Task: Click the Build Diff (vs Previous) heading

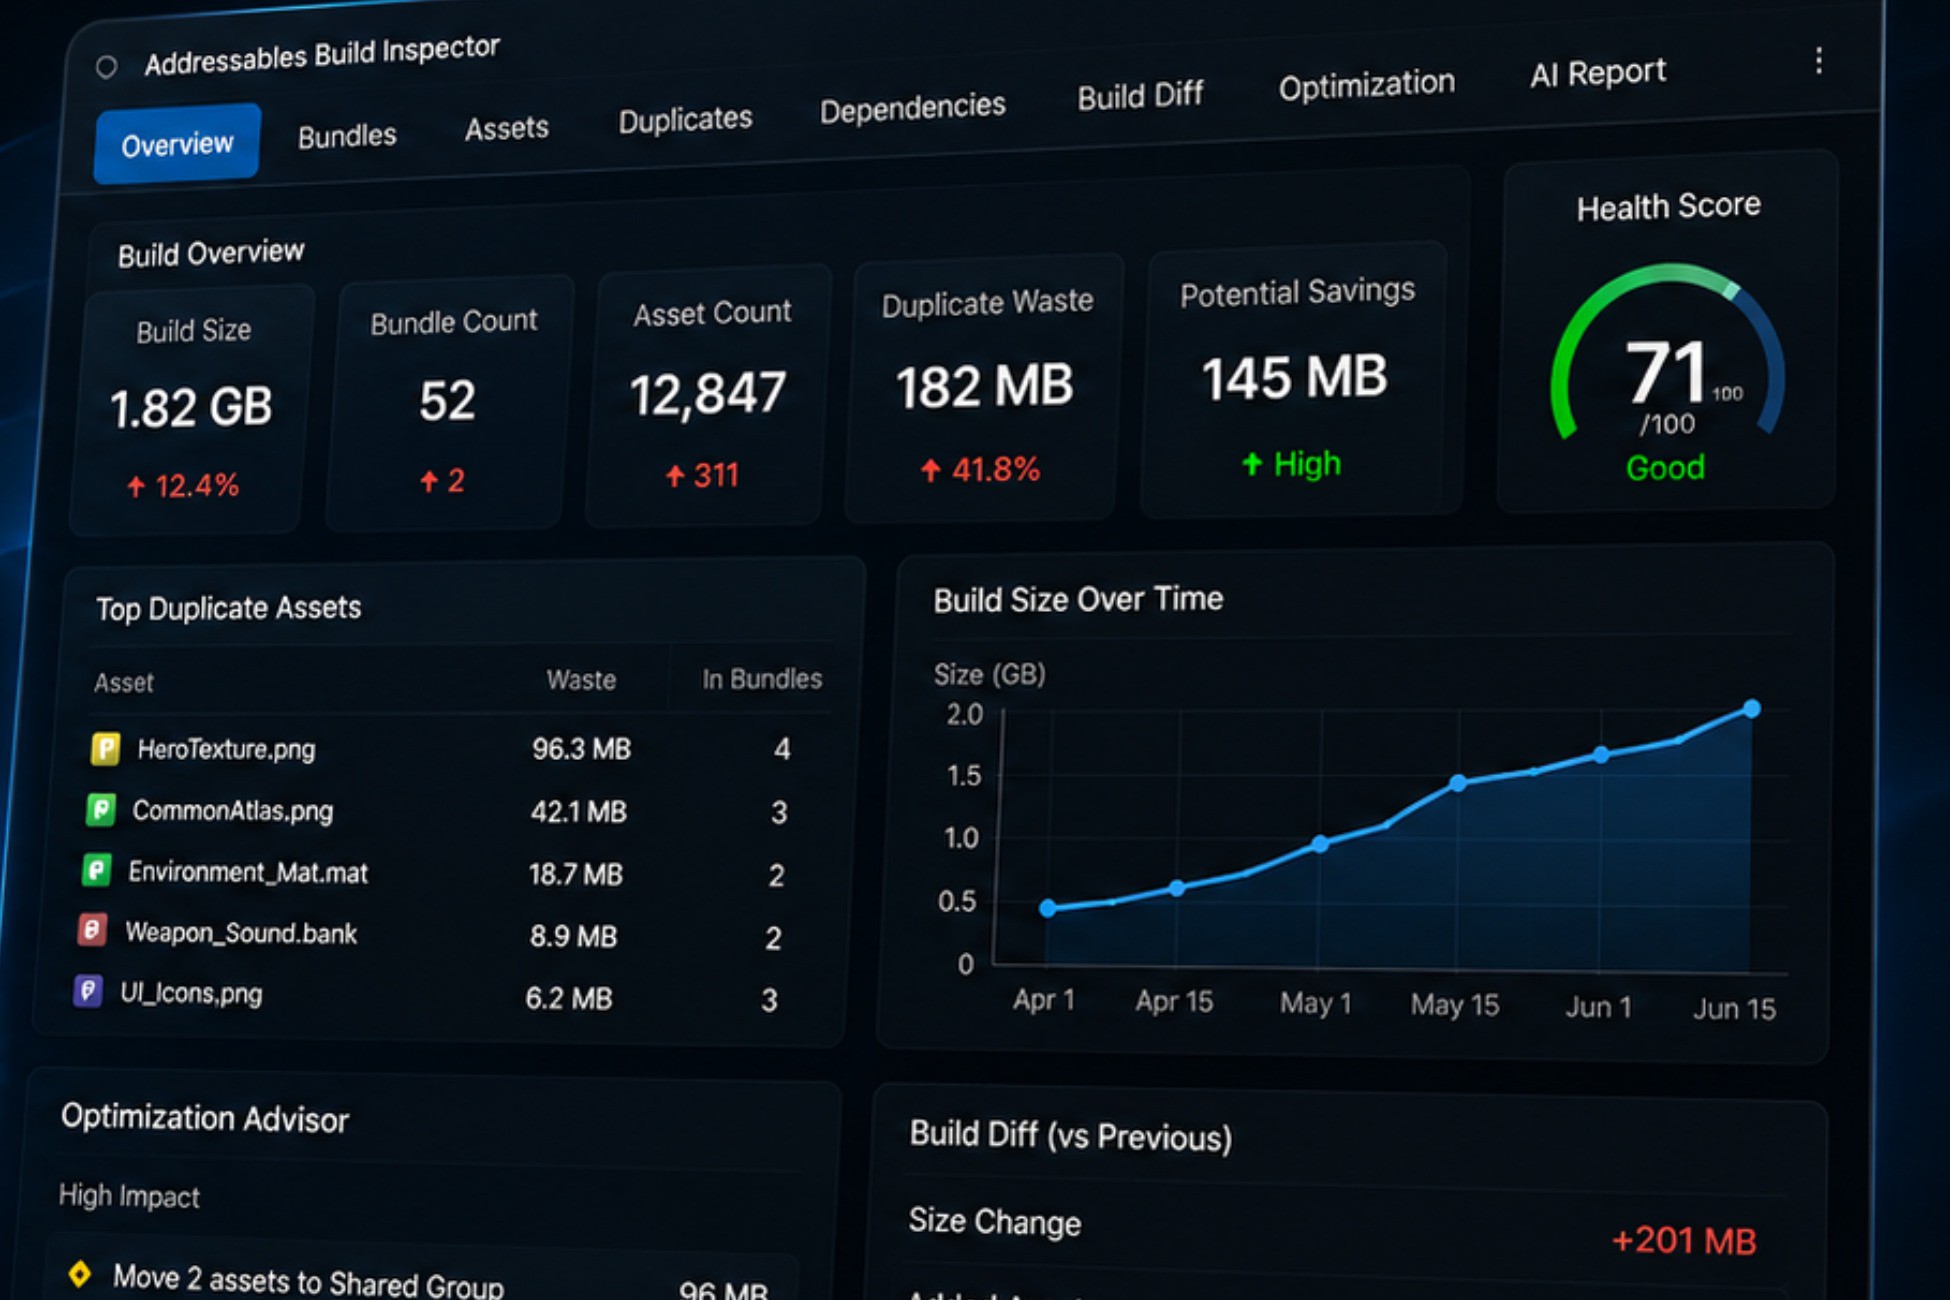Action: coord(1070,1136)
